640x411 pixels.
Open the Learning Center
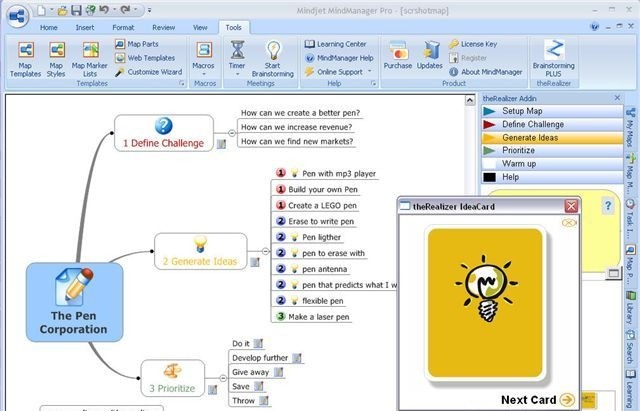(x=336, y=44)
